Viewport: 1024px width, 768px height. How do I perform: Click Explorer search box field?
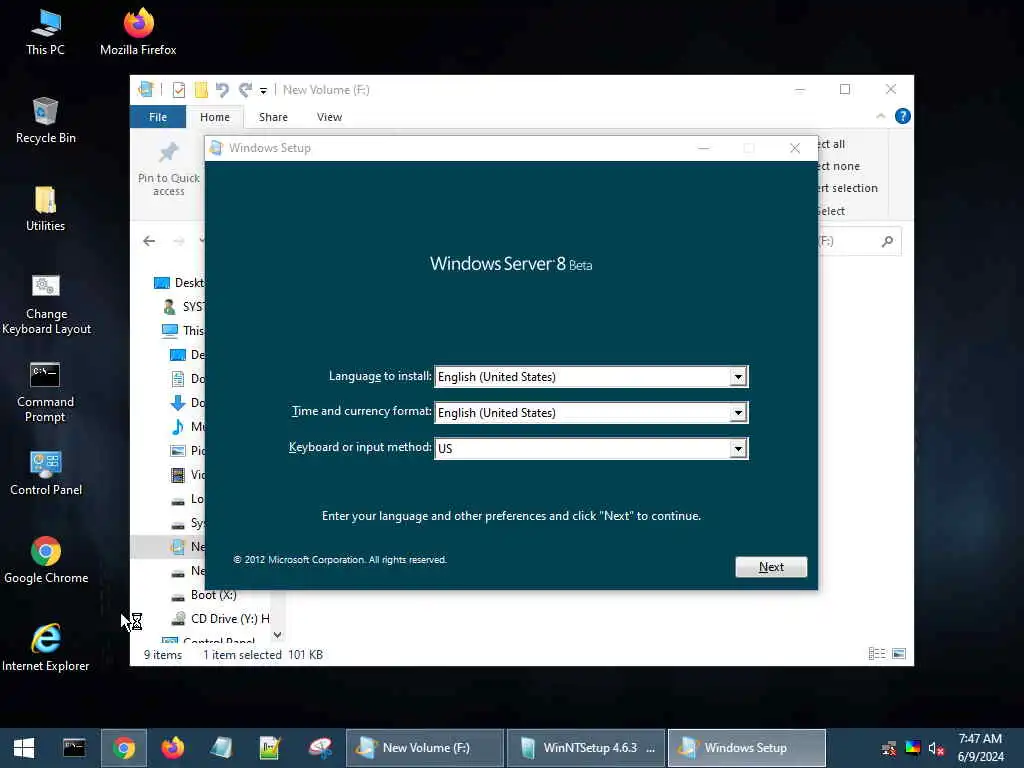(858, 242)
